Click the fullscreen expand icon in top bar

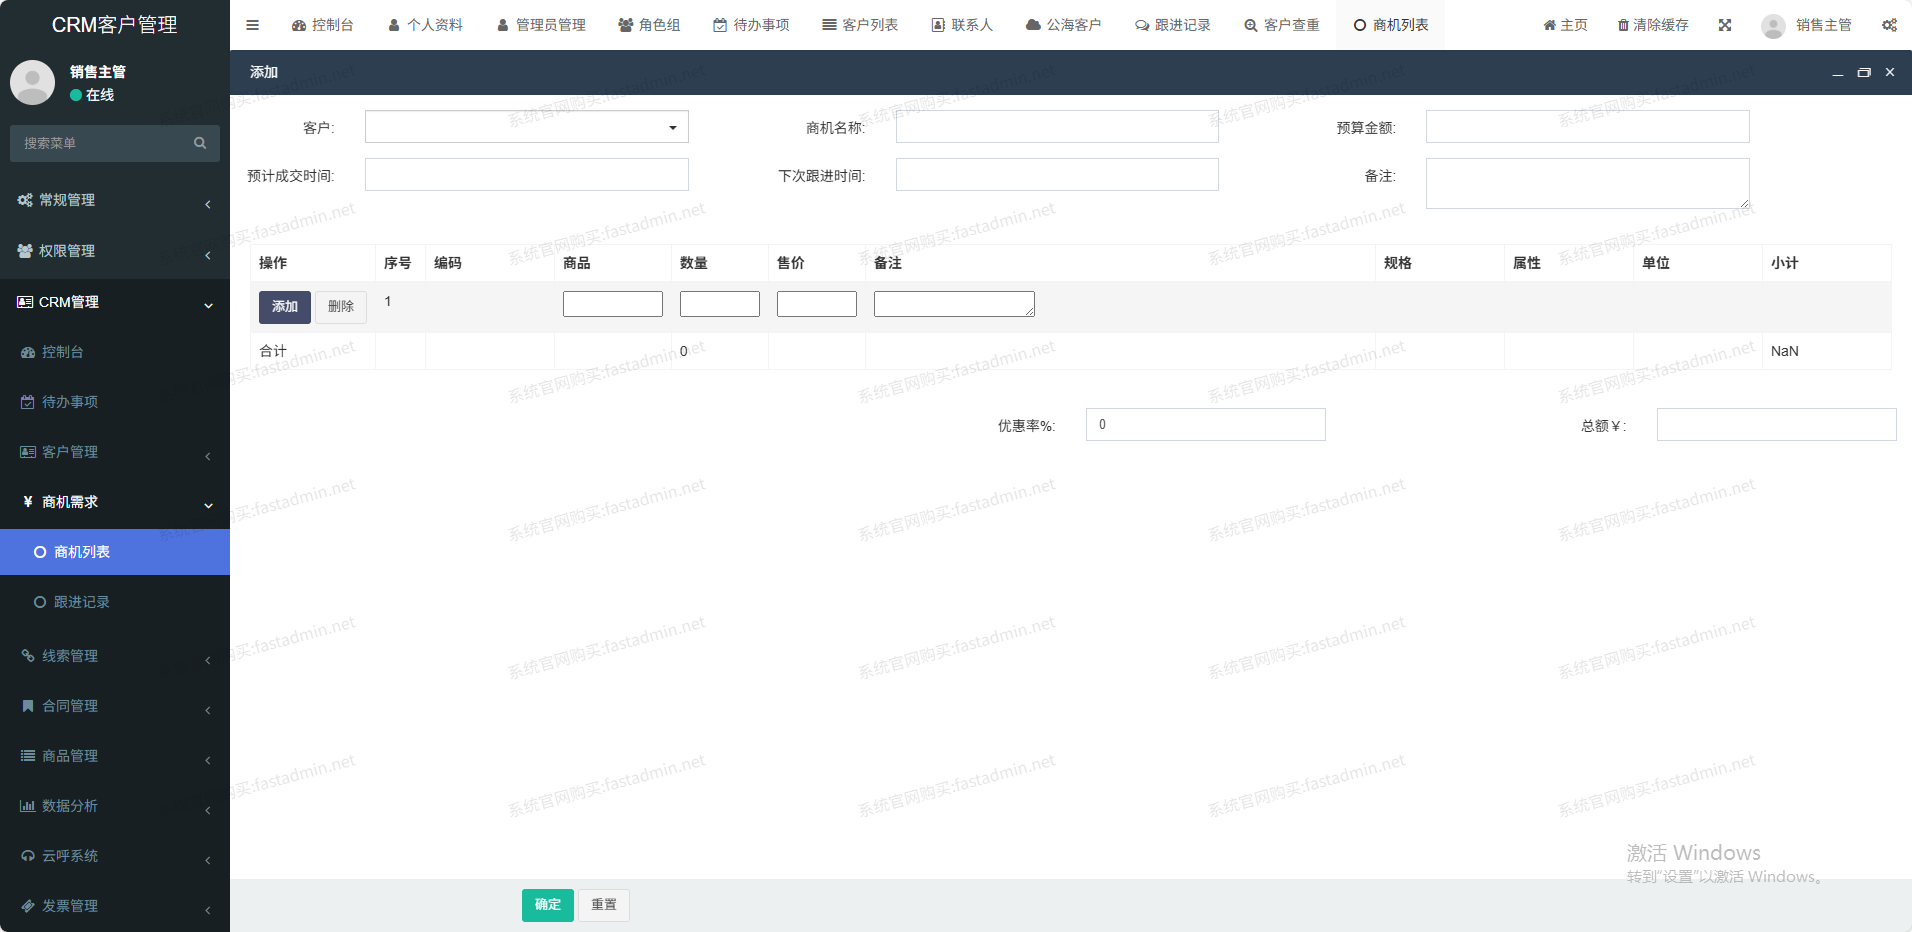[1725, 25]
